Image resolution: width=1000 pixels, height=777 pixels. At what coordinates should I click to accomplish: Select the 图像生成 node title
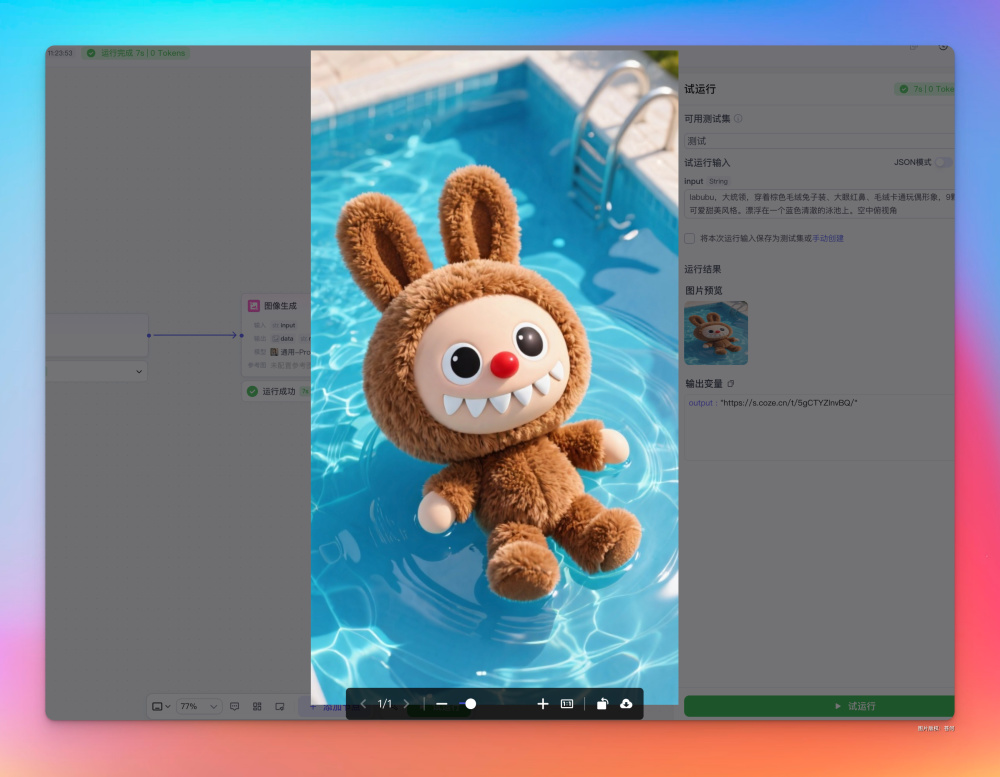point(280,306)
